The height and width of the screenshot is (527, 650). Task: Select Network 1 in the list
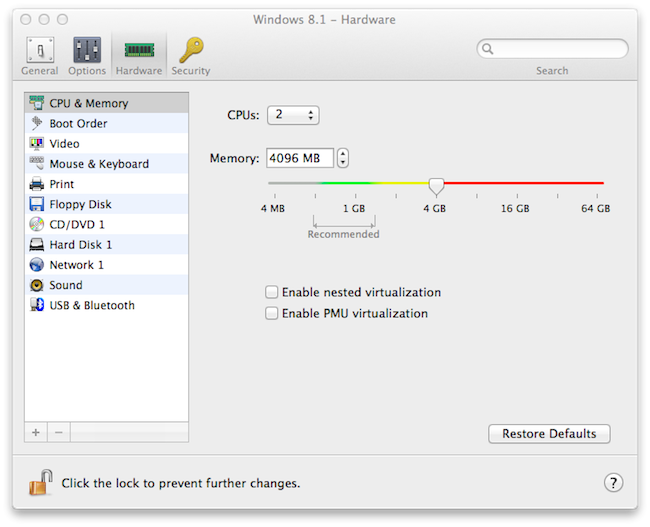[x=107, y=265]
